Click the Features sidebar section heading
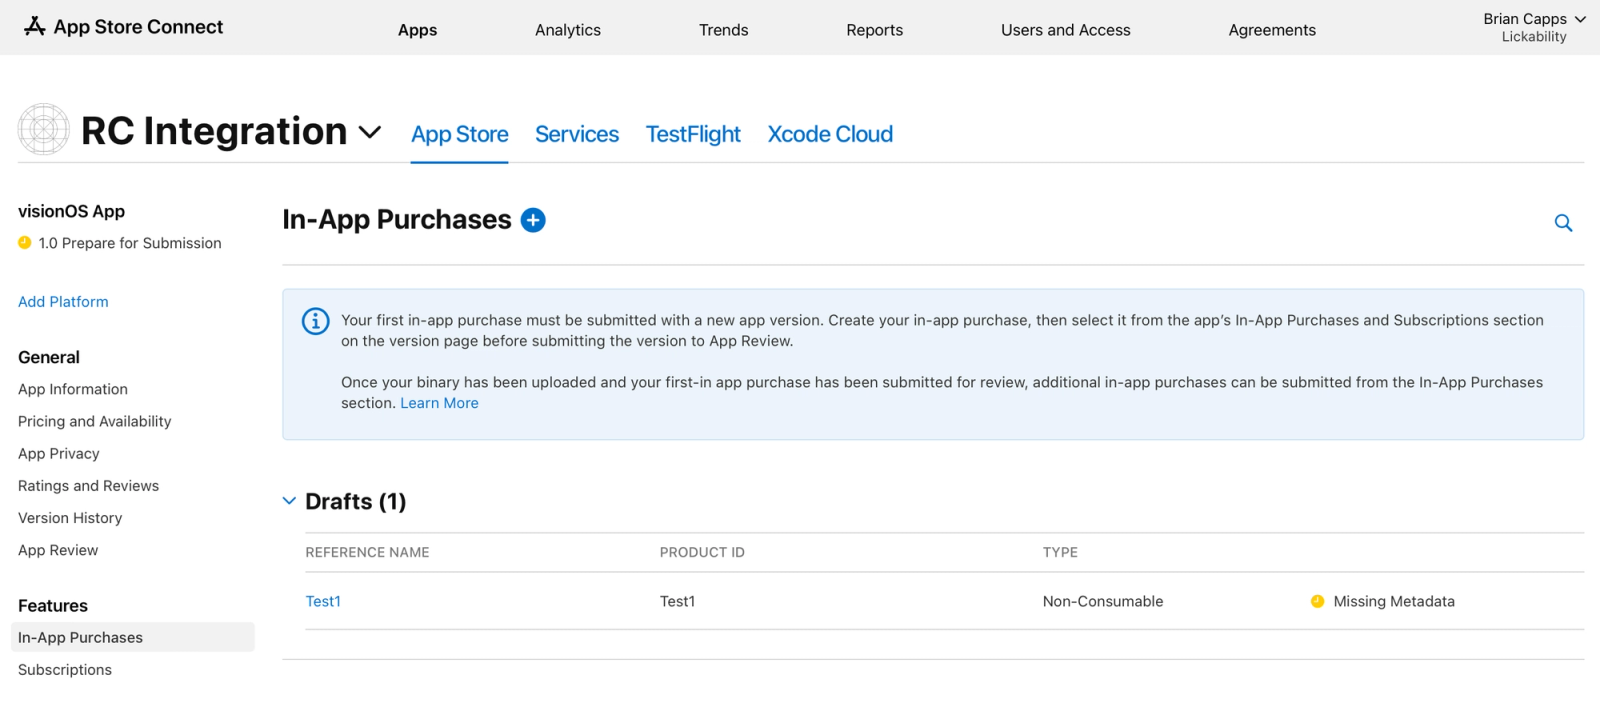Screen dimensions: 1600x723 [53, 606]
